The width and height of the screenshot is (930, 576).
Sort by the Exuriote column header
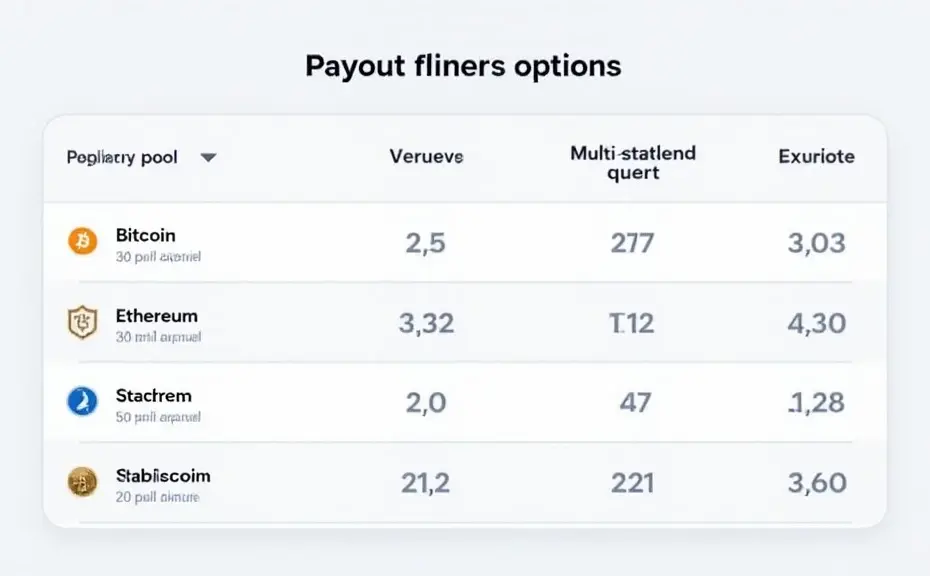click(816, 157)
